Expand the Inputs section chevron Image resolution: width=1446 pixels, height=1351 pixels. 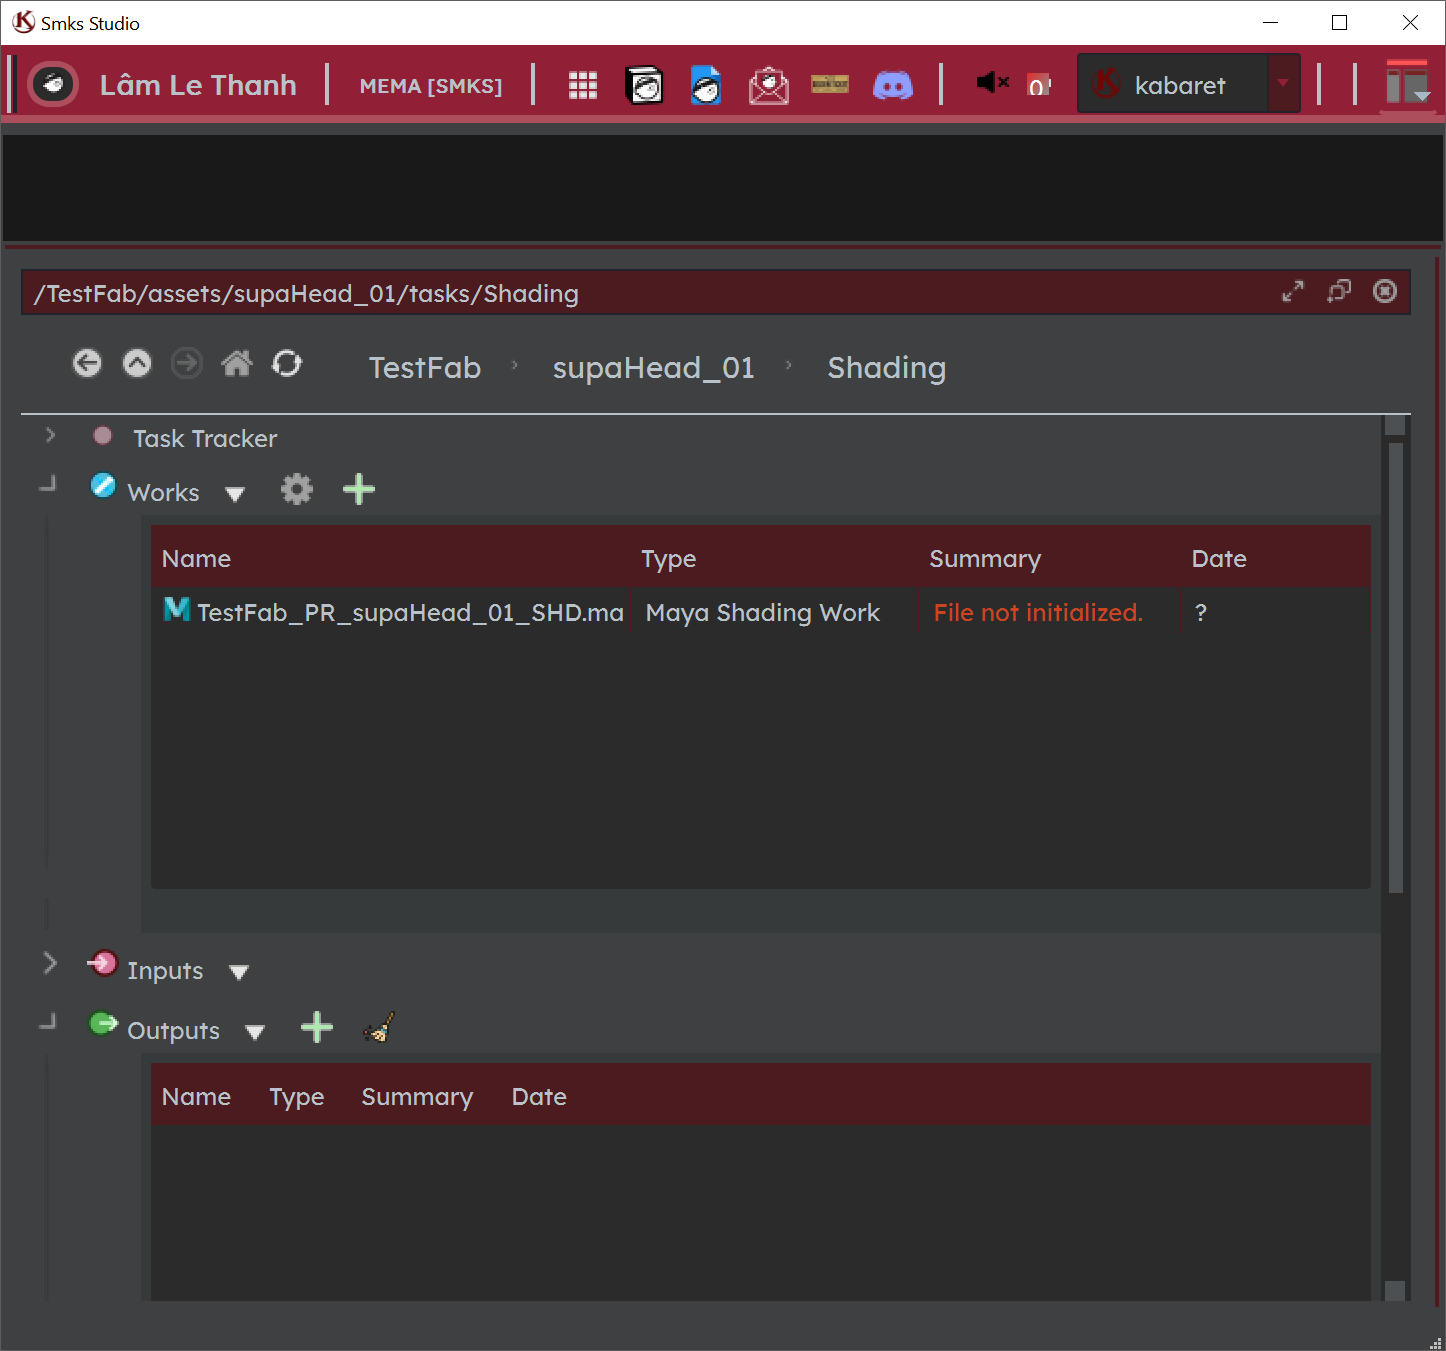50,963
